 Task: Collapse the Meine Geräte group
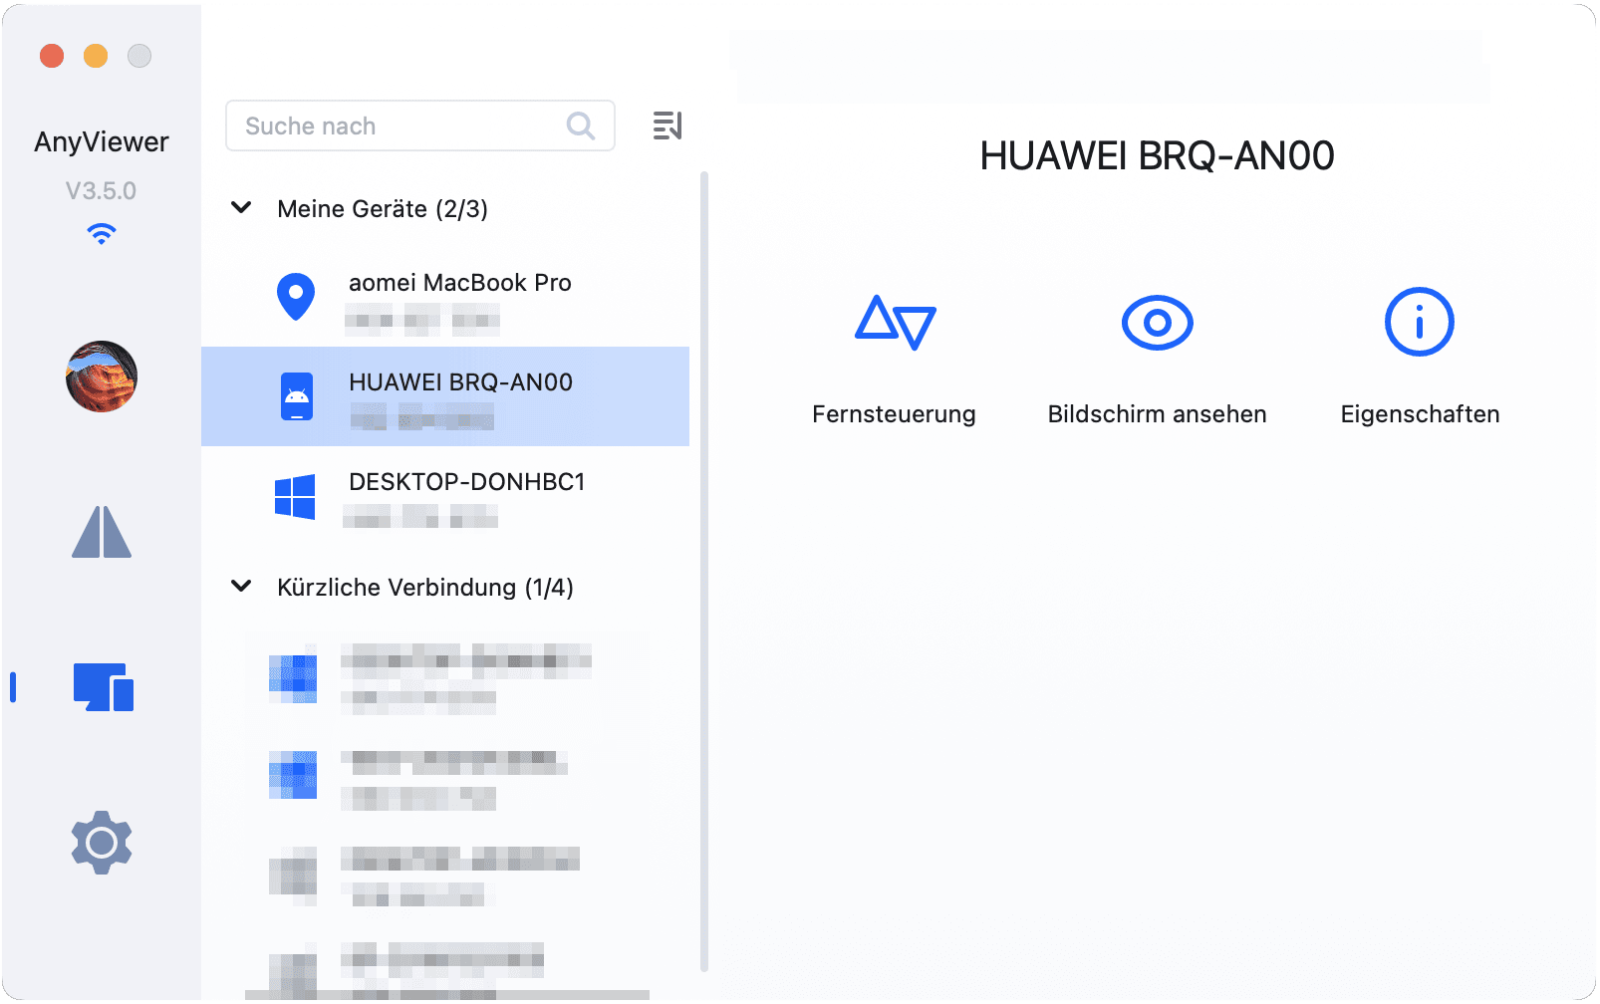(241, 208)
